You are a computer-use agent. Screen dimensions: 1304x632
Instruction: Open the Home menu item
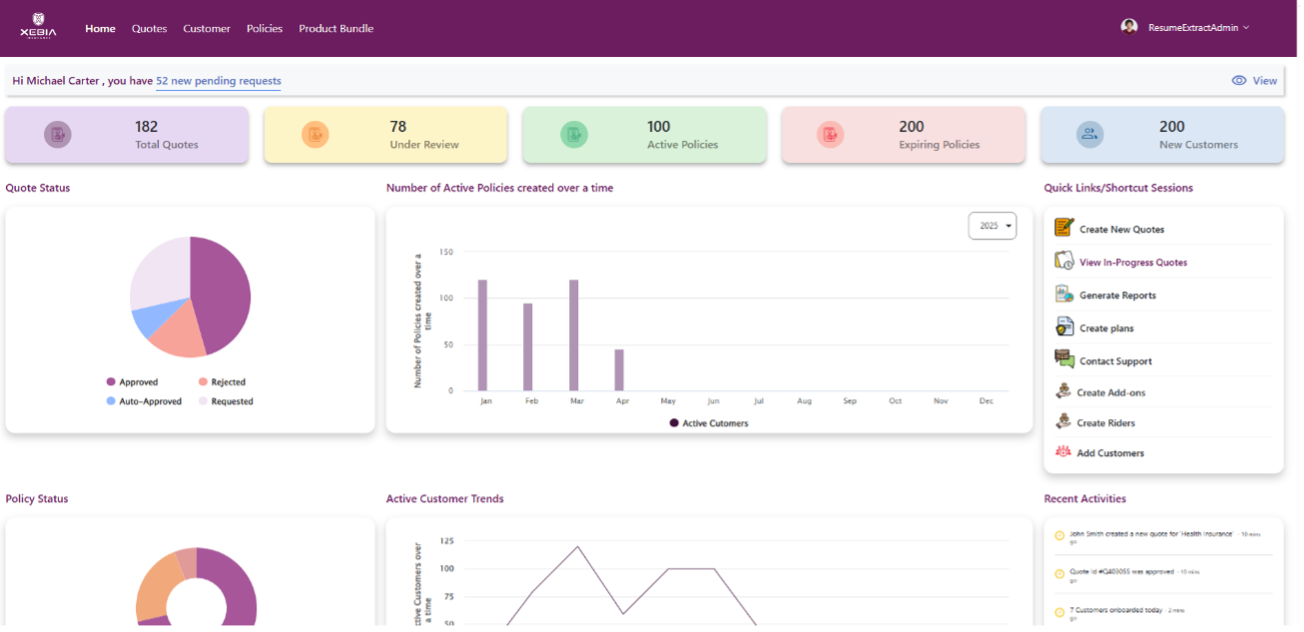click(100, 29)
